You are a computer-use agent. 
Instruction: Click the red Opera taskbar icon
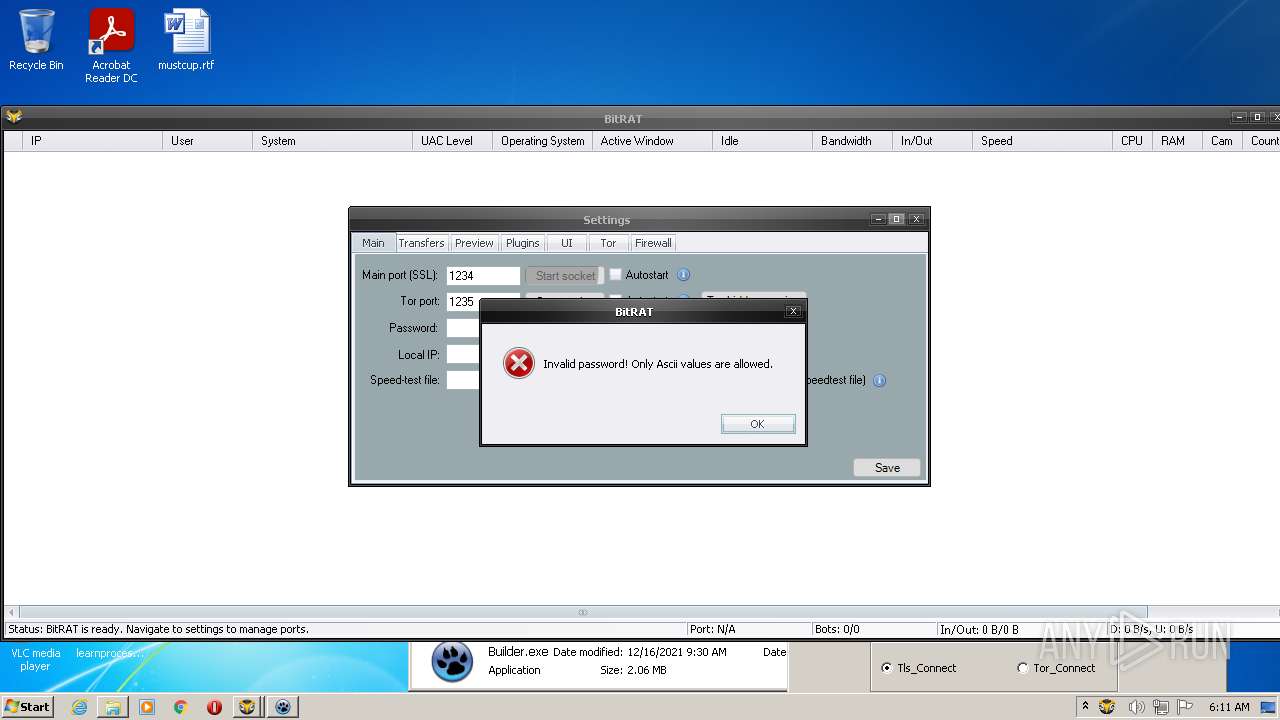214,707
